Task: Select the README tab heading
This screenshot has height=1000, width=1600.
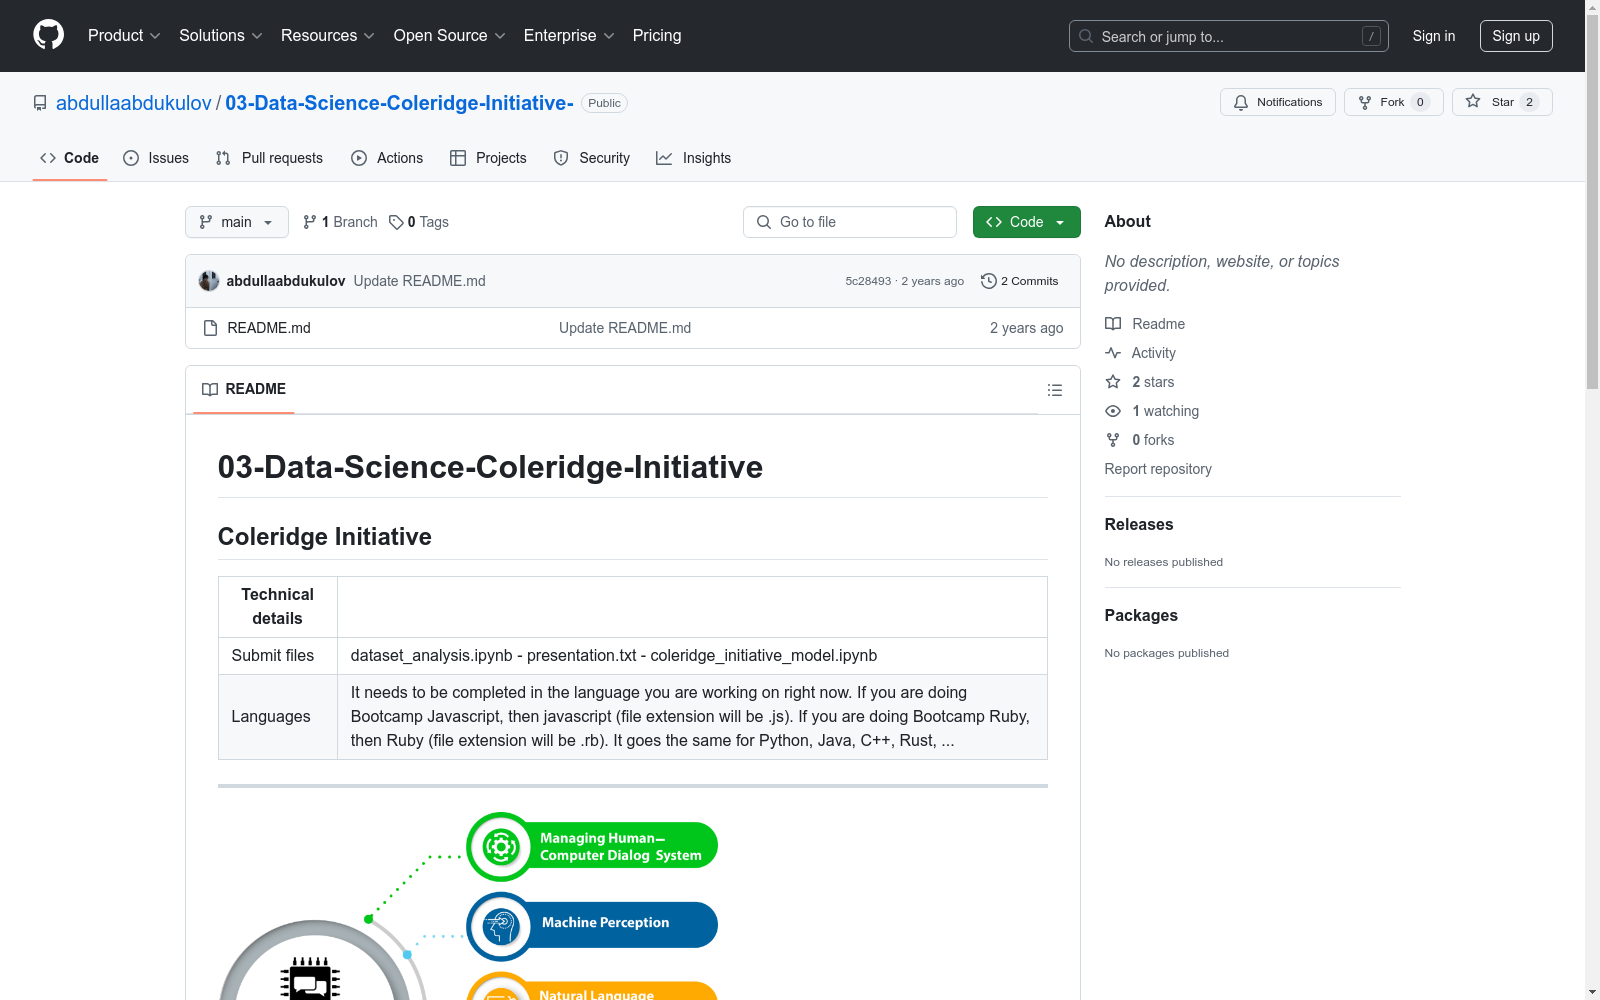Action: [x=244, y=389]
